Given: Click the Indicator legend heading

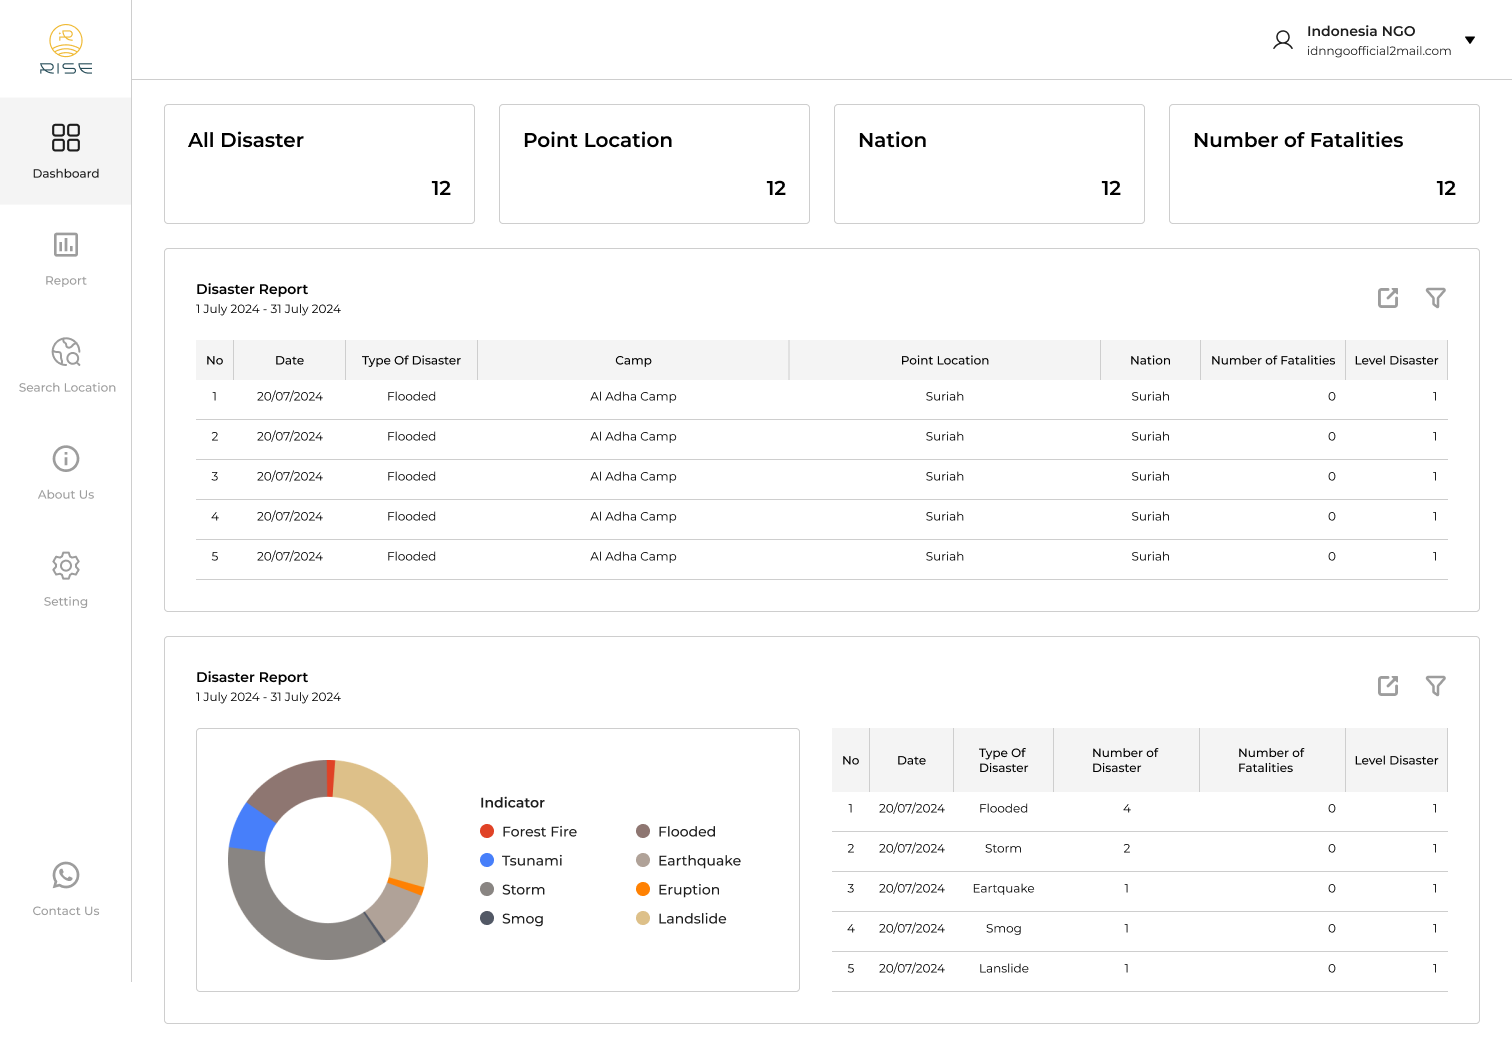Looking at the screenshot, I should coord(512,802).
